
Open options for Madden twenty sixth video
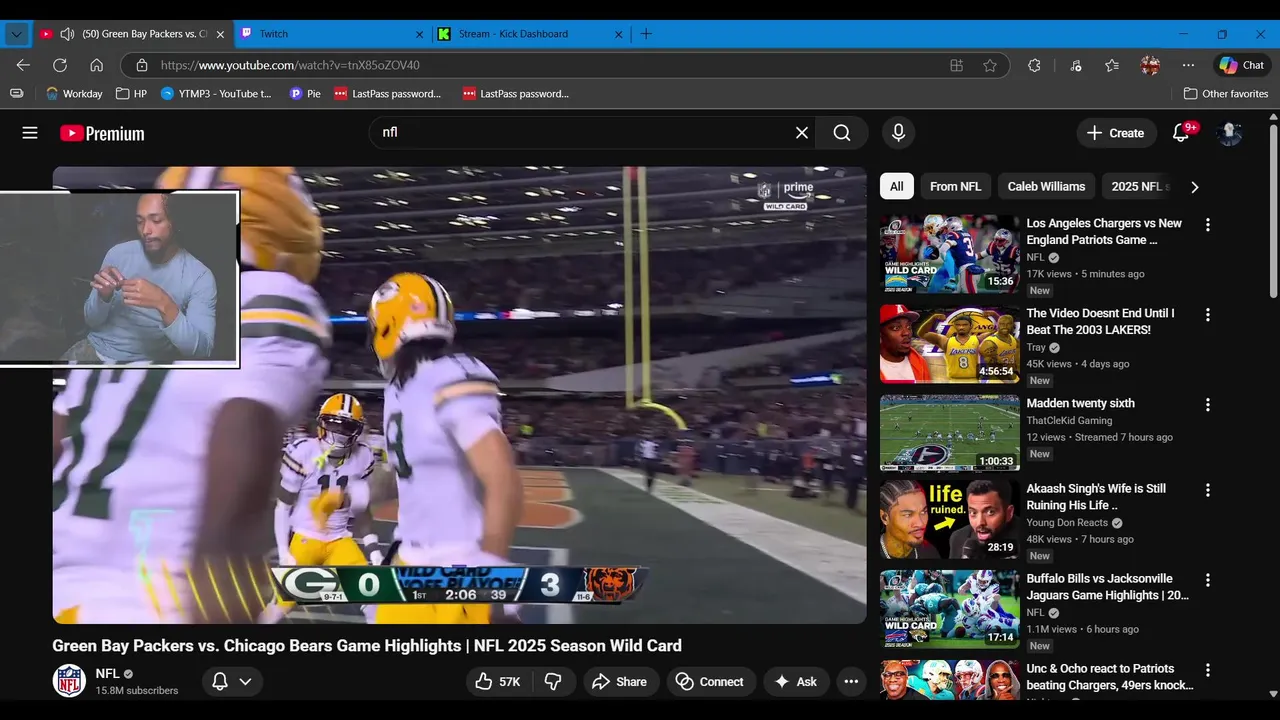click(1207, 405)
